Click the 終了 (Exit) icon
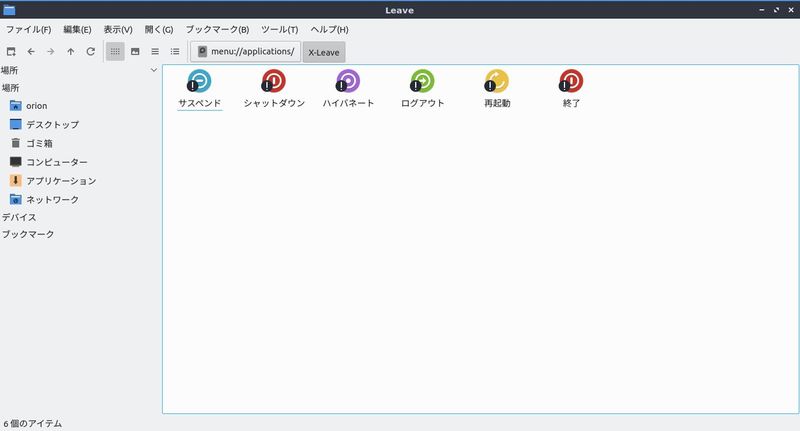Viewport: 800px width, 431px height. point(571,82)
